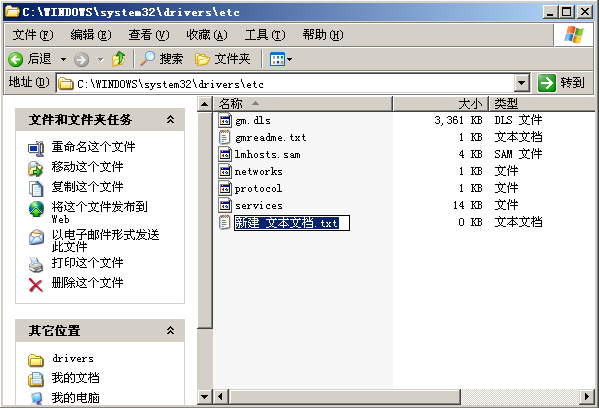Click print this file printer icon
599x408 pixels.
(x=36, y=264)
